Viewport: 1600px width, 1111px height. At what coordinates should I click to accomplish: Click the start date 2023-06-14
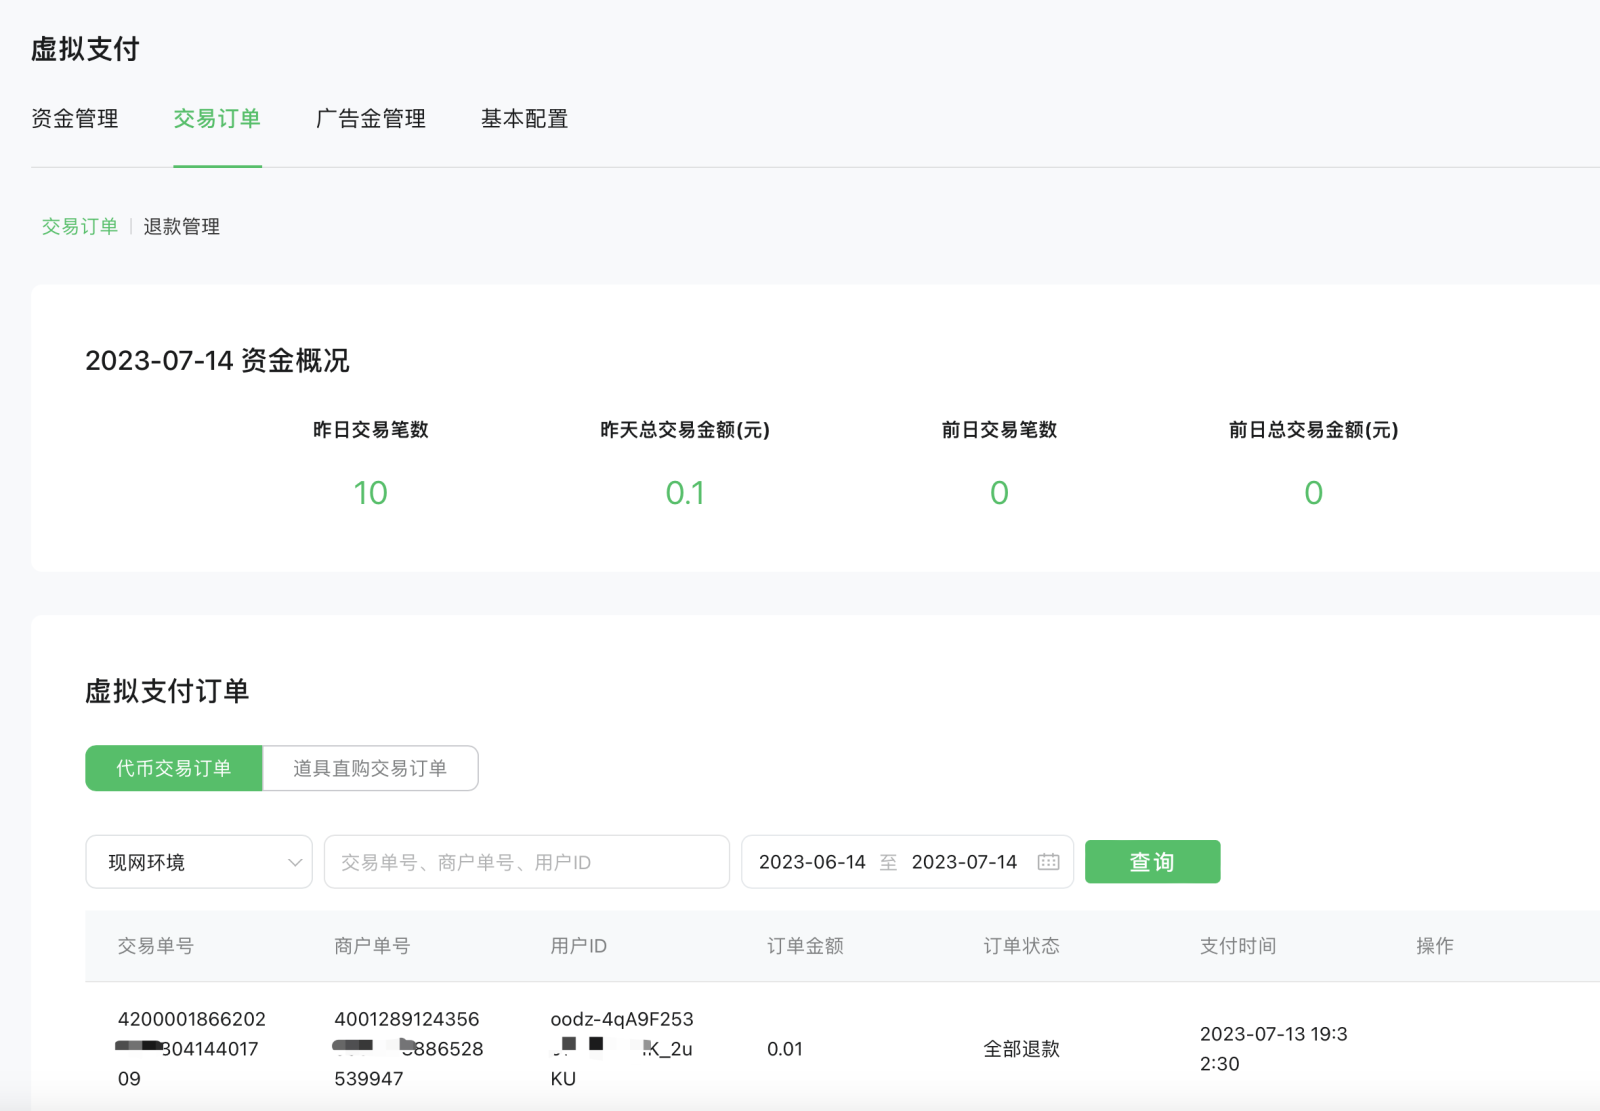pyautogui.click(x=812, y=862)
